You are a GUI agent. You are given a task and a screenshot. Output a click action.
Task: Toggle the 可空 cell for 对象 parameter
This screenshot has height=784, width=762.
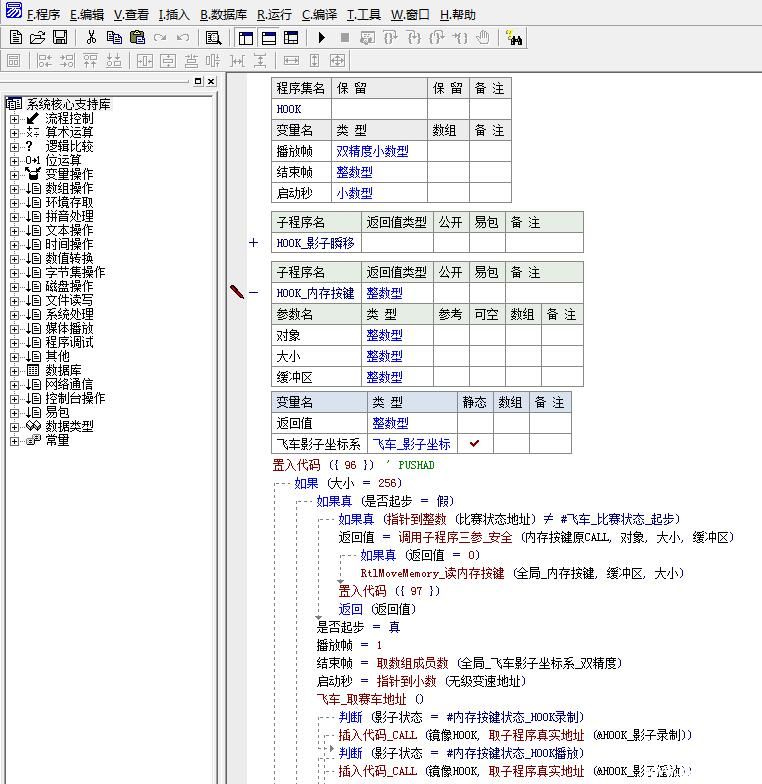[x=487, y=335]
